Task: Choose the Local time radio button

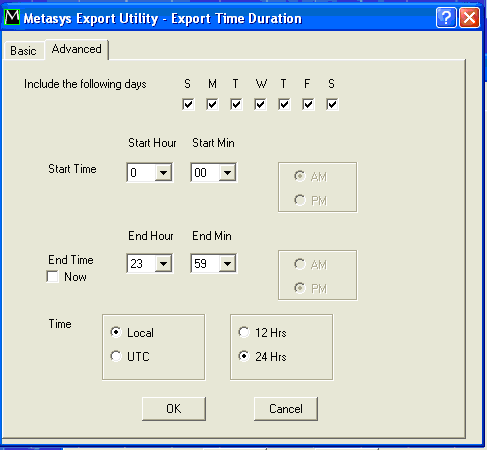Action: 116,332
